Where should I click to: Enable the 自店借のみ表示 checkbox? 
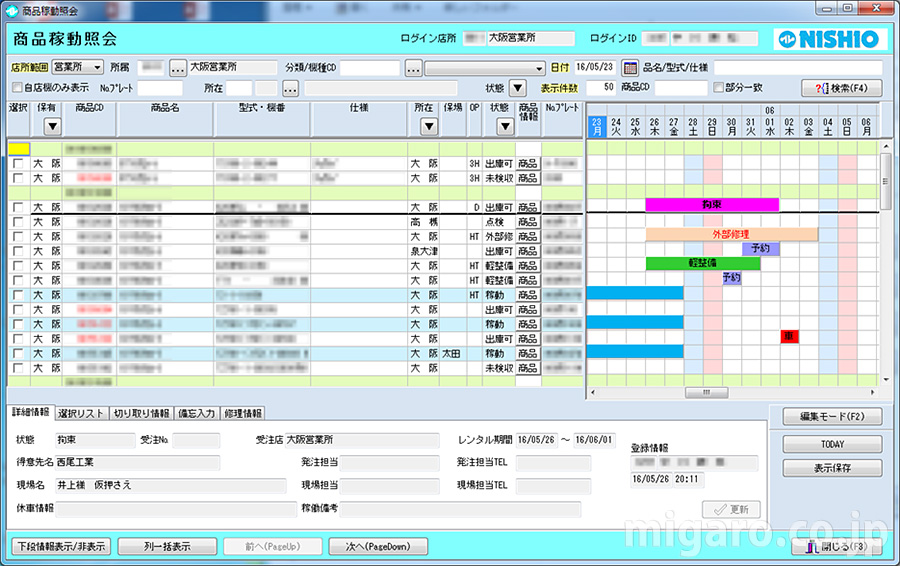pyautogui.click(x=17, y=88)
